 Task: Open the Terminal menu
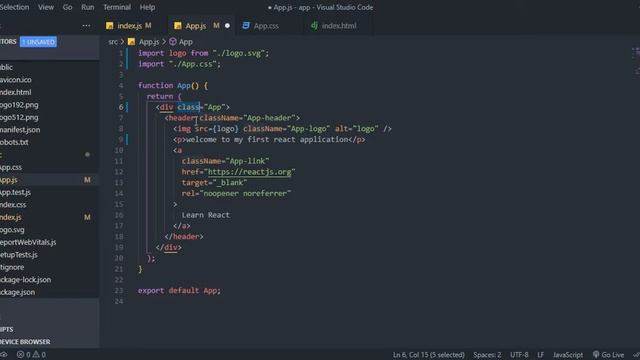pyautogui.click(x=117, y=7)
